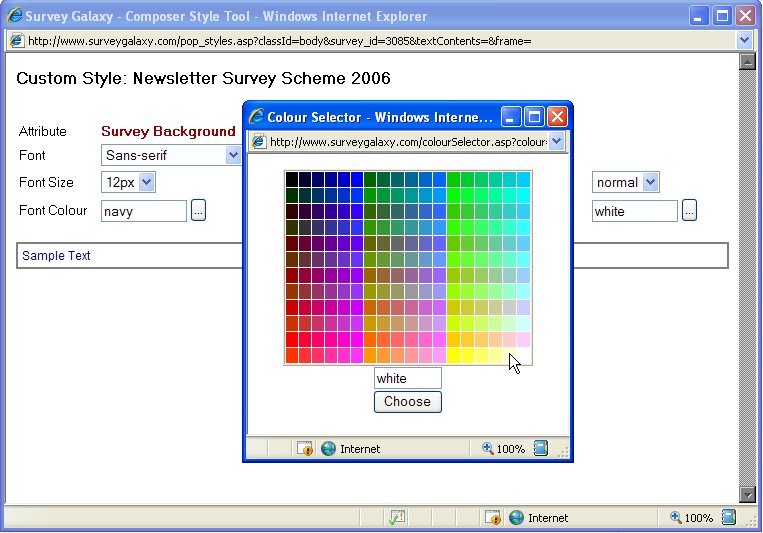Click zoom magnifier icon in Colour Selector status bar
763x533 pixels.
click(488, 447)
